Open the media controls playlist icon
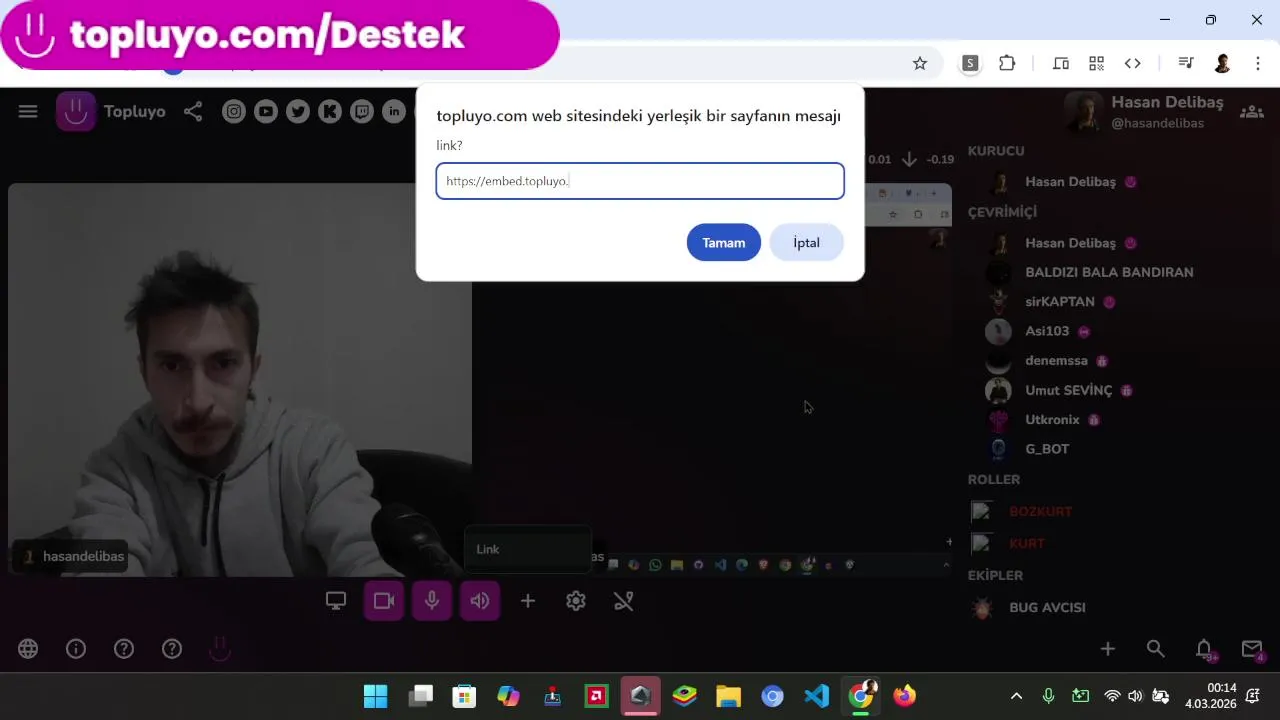1280x720 pixels. (x=1186, y=63)
